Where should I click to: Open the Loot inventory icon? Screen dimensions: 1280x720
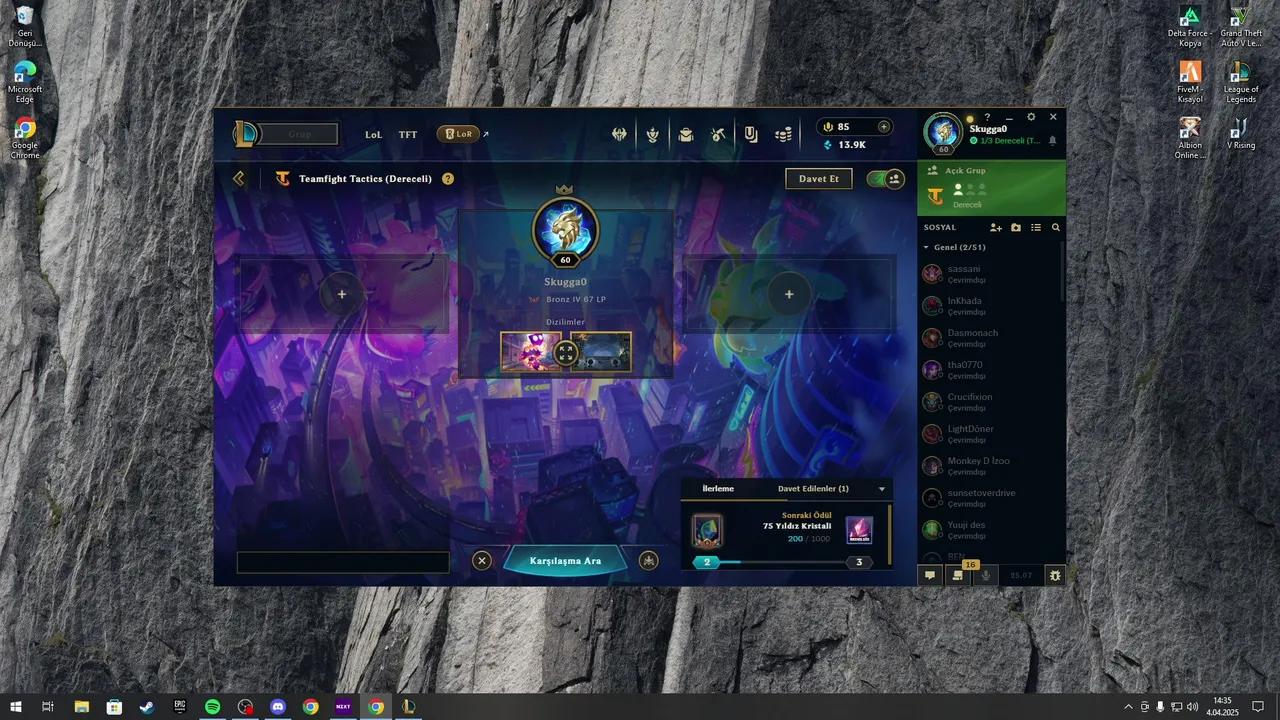click(751, 134)
